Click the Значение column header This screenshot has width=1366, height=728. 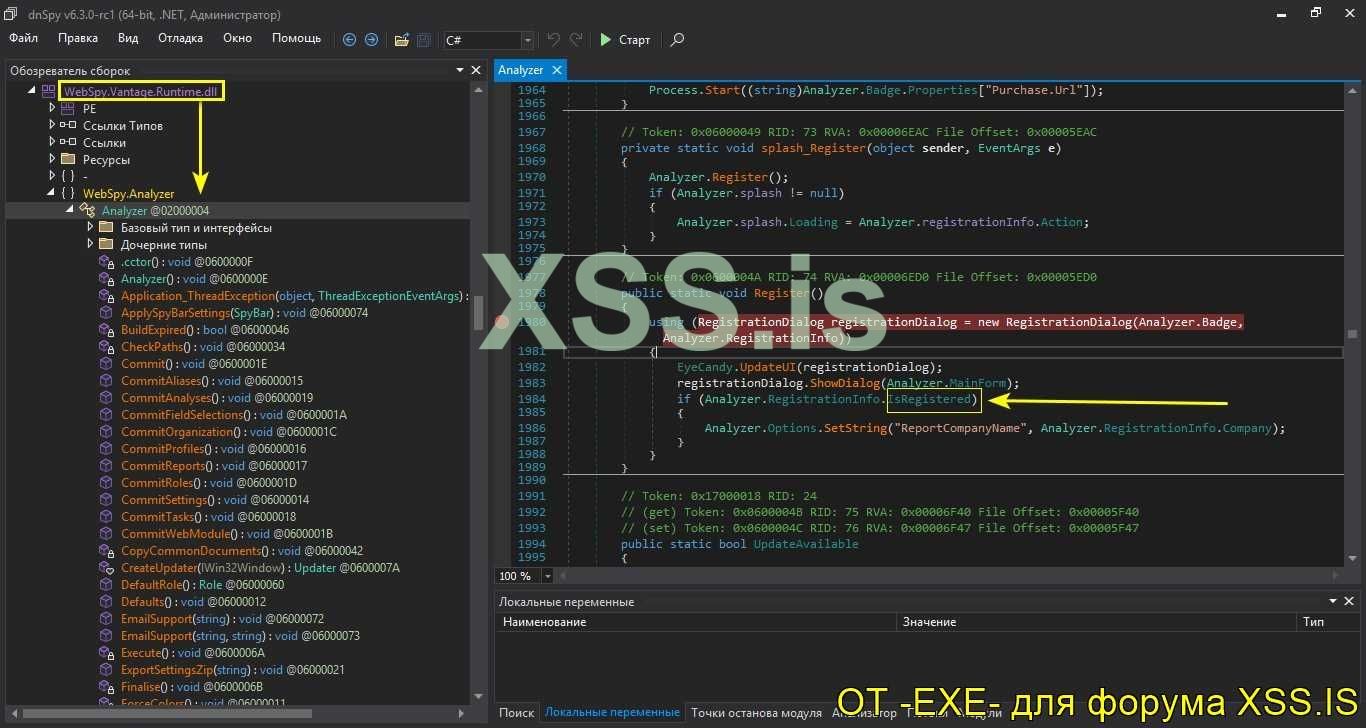click(x=1095, y=622)
